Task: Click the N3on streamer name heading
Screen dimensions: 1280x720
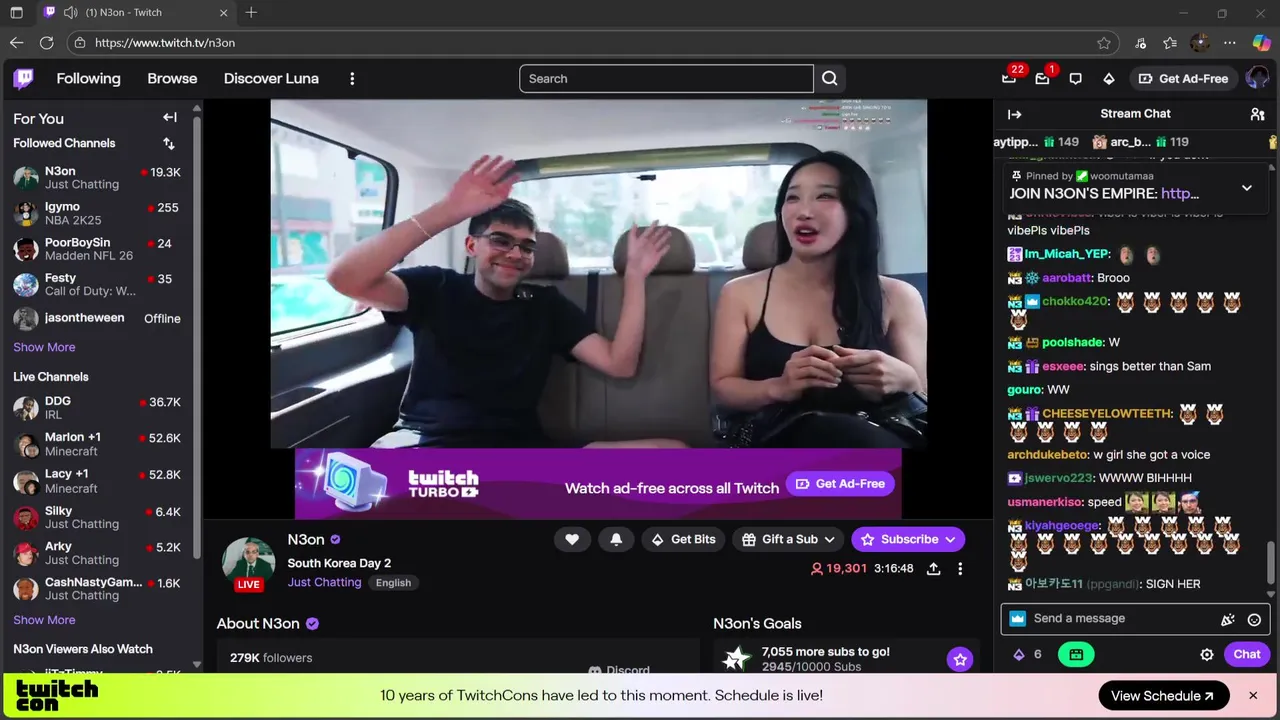Action: (306, 540)
